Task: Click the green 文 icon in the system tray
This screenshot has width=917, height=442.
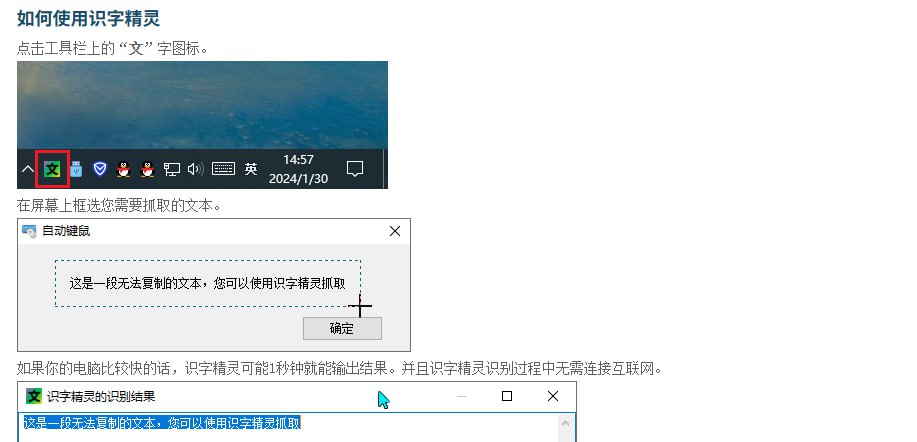Action: point(53,170)
